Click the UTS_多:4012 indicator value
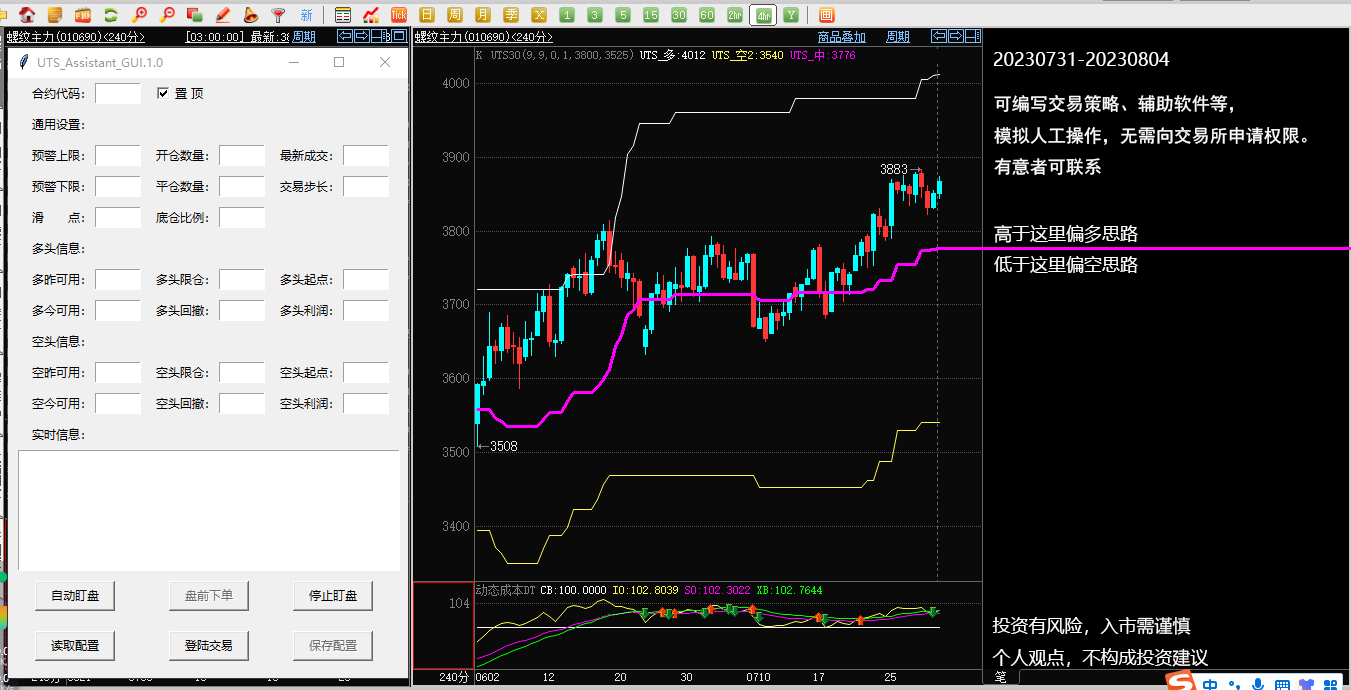The image size is (1351, 690). pos(672,56)
